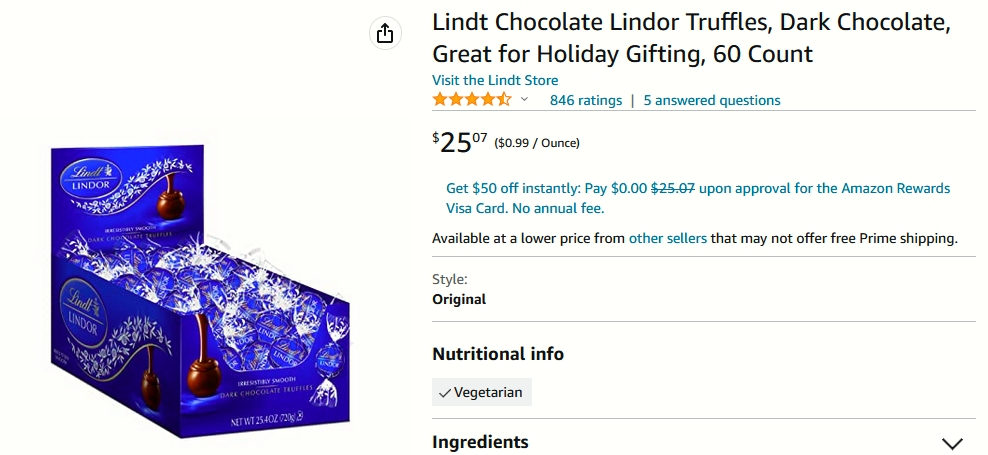The height and width of the screenshot is (455, 988).
Task: Click the product title text
Action: (x=691, y=38)
